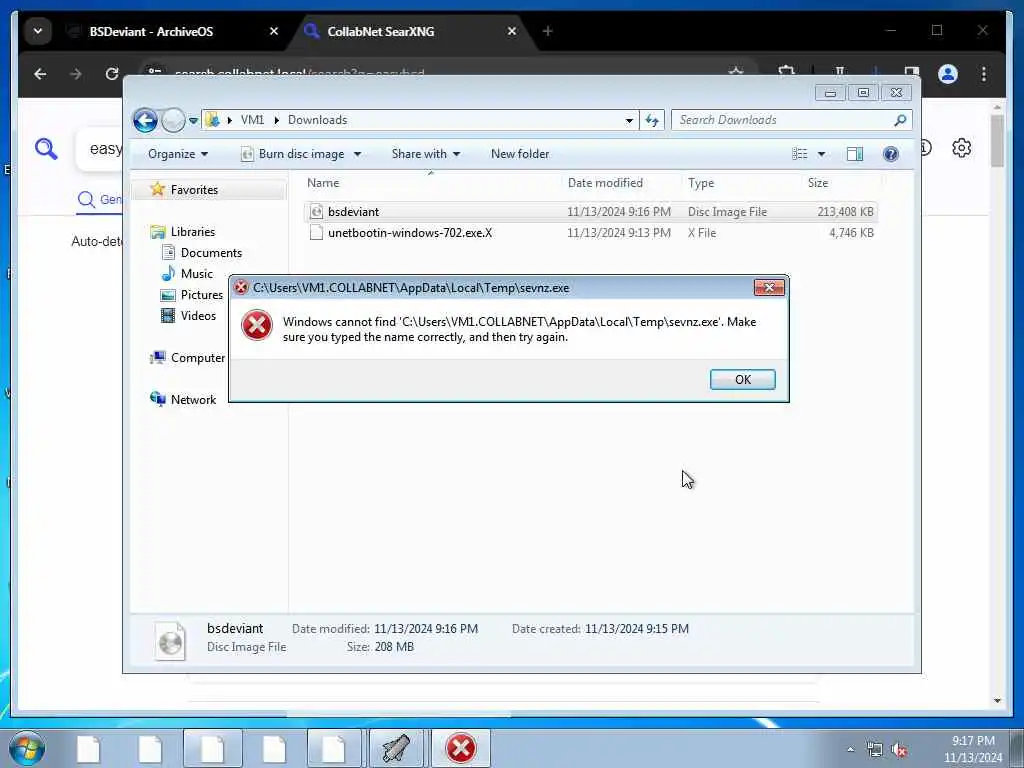This screenshot has height=768, width=1024.
Task: Click the muted volume tray icon
Action: point(900,750)
